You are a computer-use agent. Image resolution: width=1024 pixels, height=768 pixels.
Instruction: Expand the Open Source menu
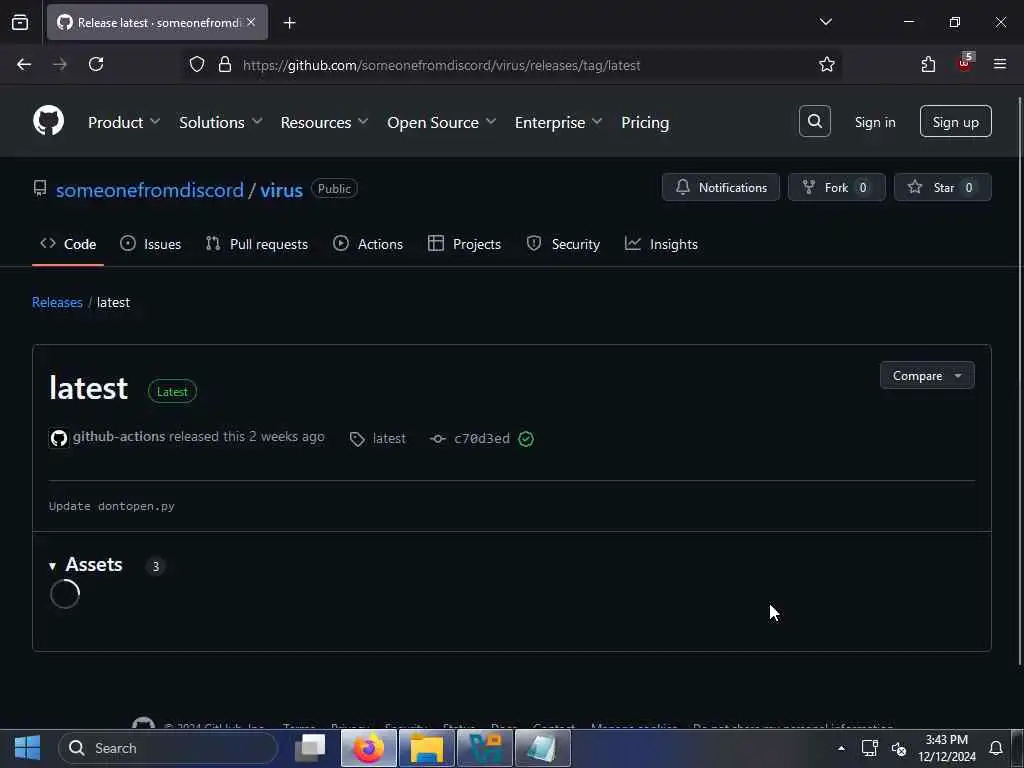441,122
